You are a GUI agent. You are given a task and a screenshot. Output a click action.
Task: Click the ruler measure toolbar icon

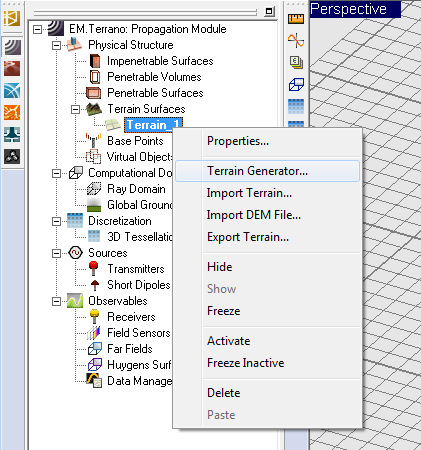(296, 19)
